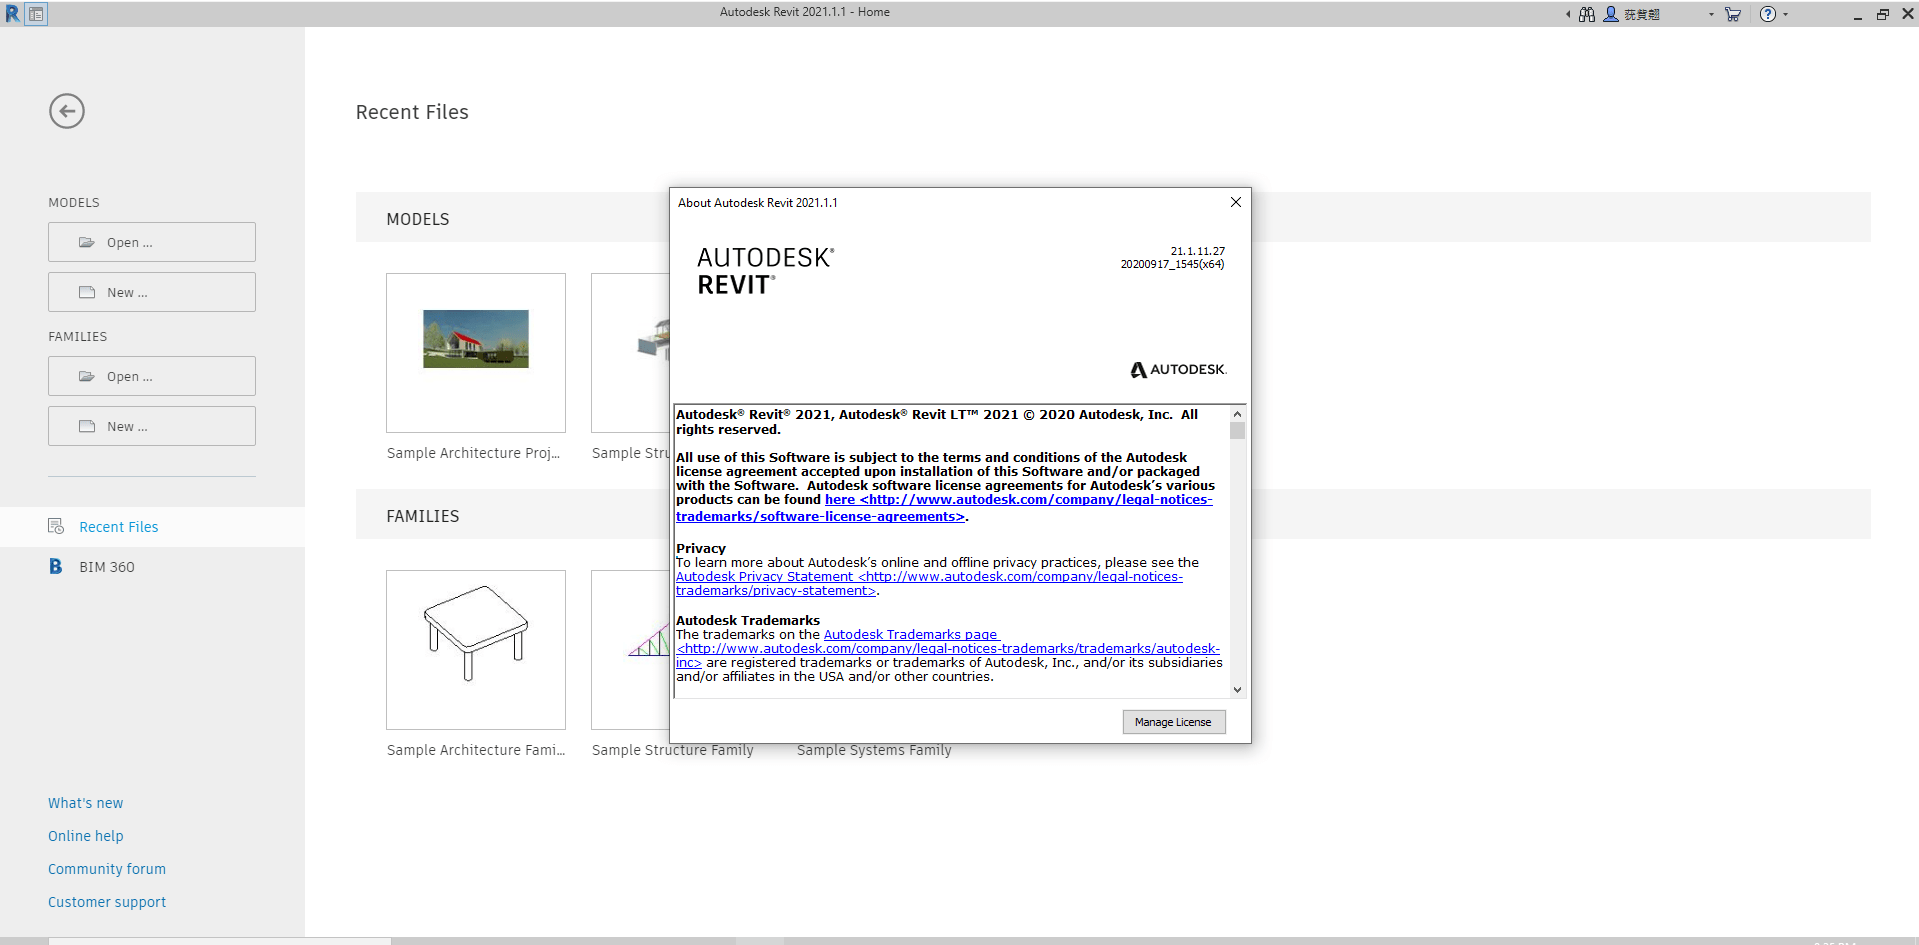Viewport: 1919px width, 945px height.
Task: Open the Customer support link
Action: pos(107,902)
